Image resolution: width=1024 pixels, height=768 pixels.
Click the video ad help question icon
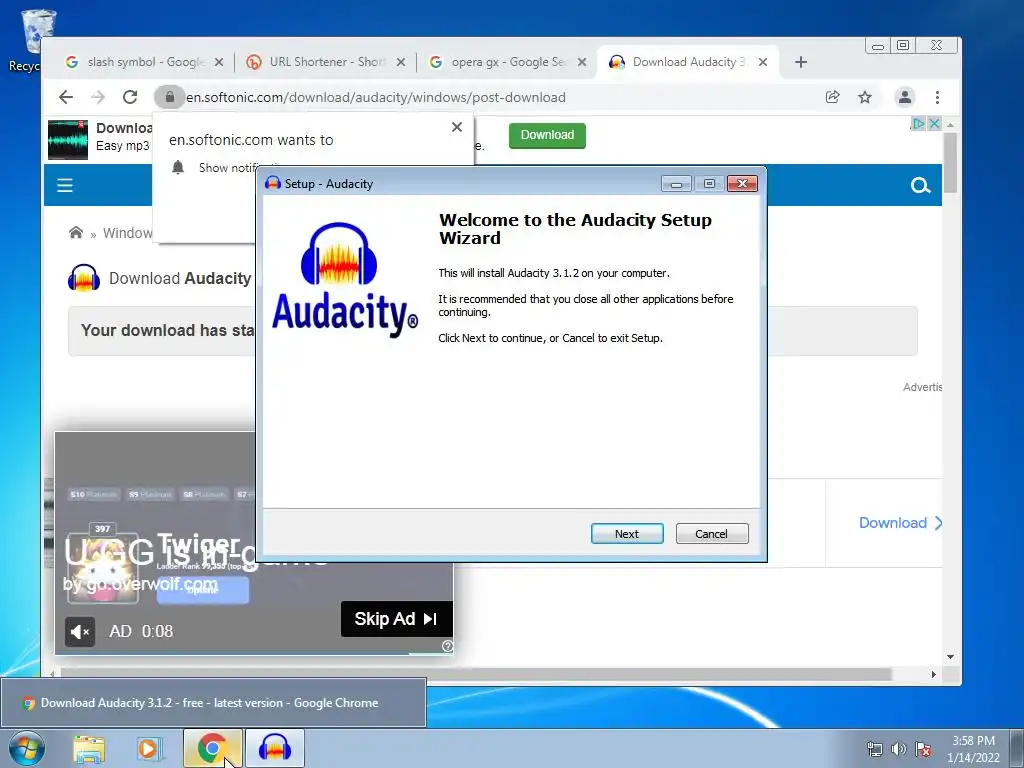click(x=447, y=646)
